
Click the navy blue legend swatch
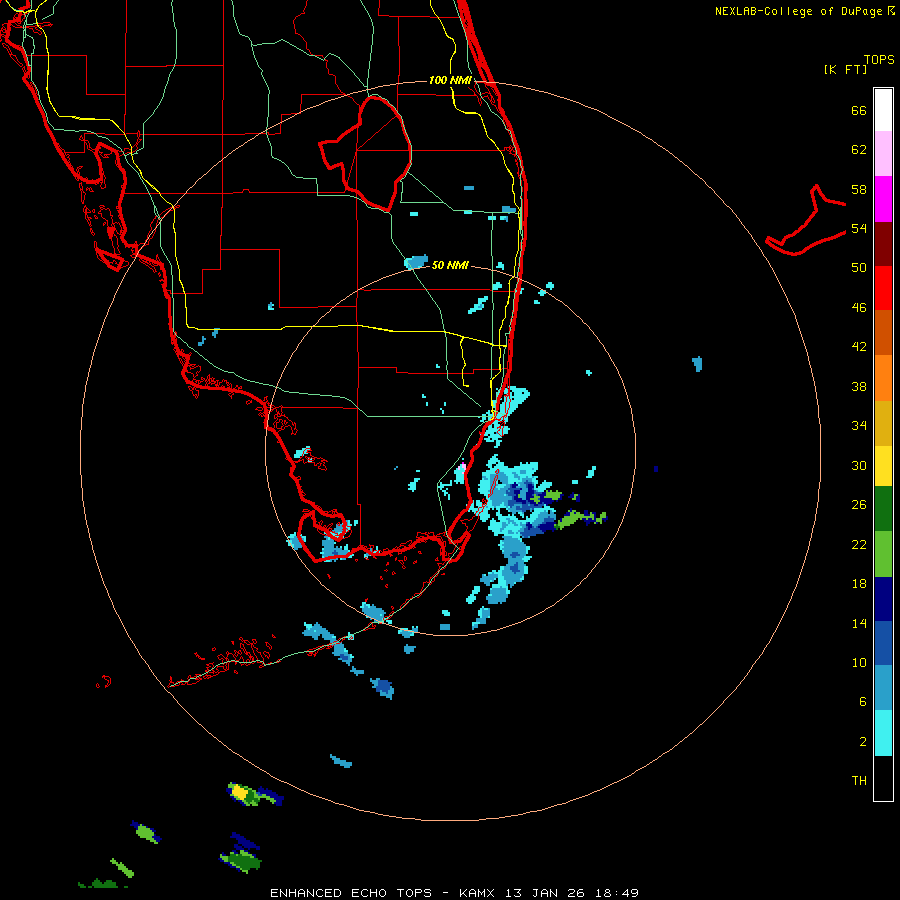coord(883,599)
